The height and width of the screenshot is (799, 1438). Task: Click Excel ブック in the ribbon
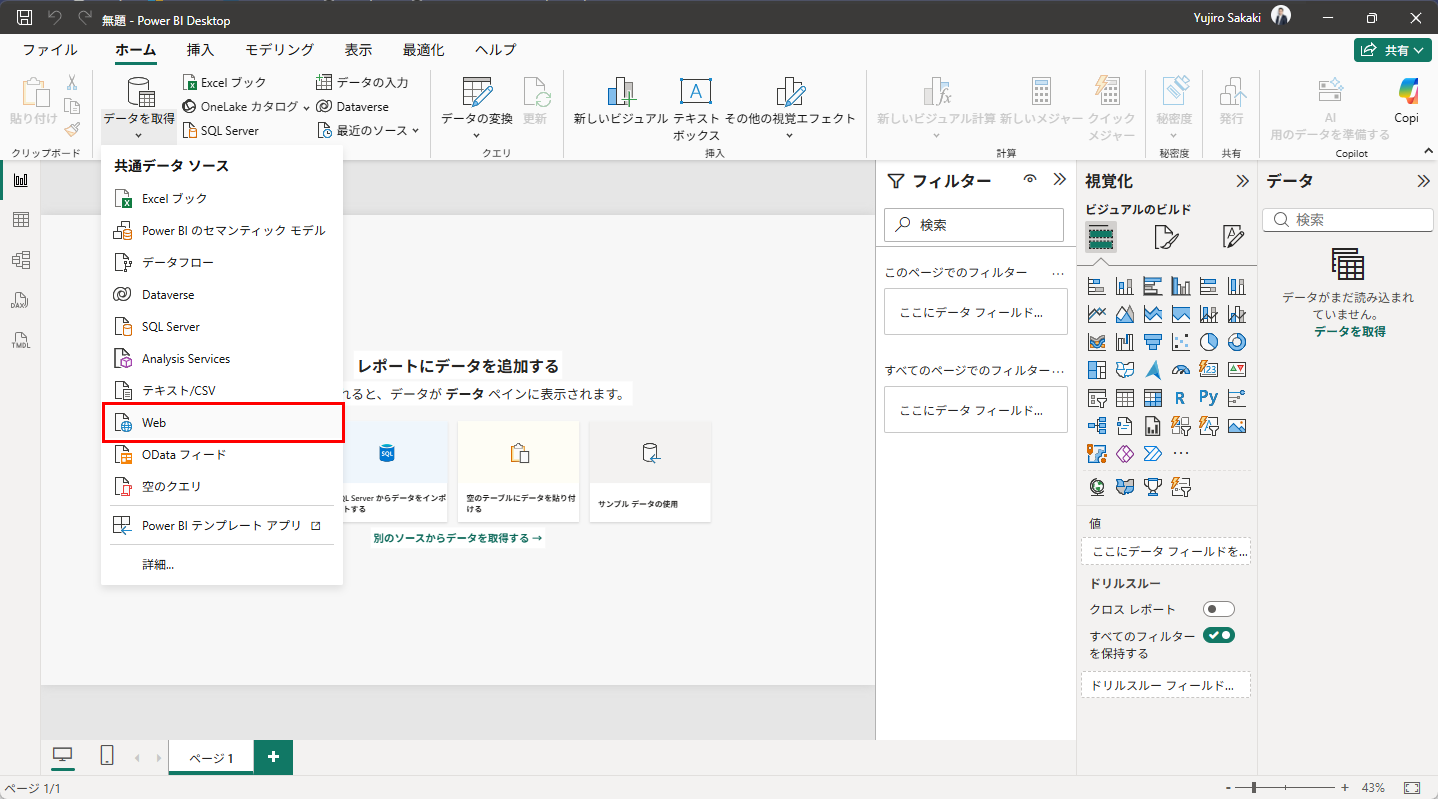224,82
